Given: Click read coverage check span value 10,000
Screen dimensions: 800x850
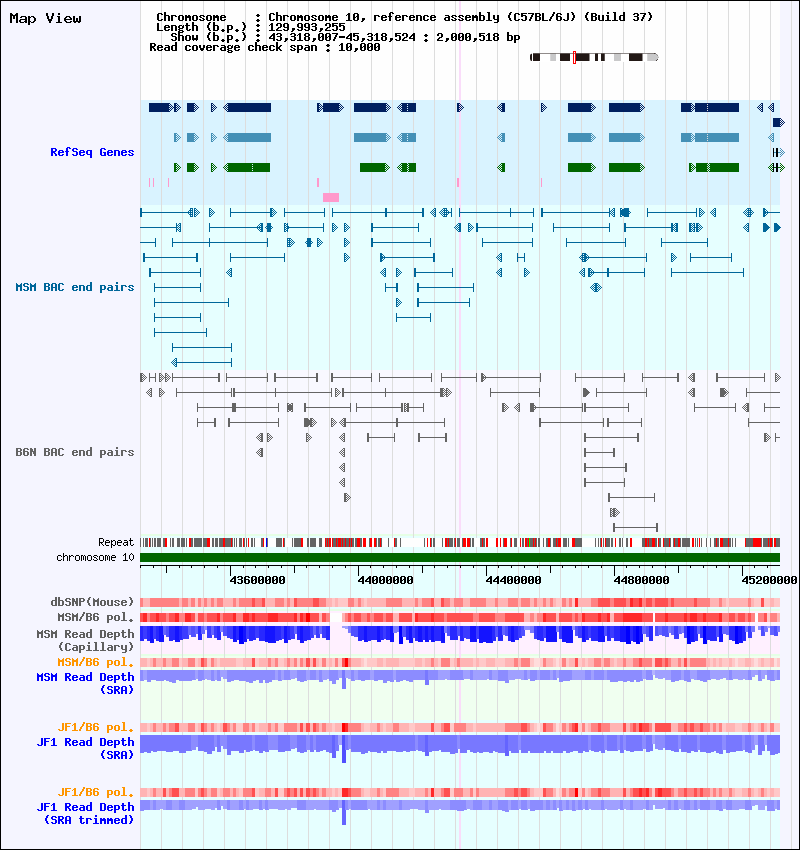Looking at the screenshot, I should pyautogui.click(x=359, y=48).
